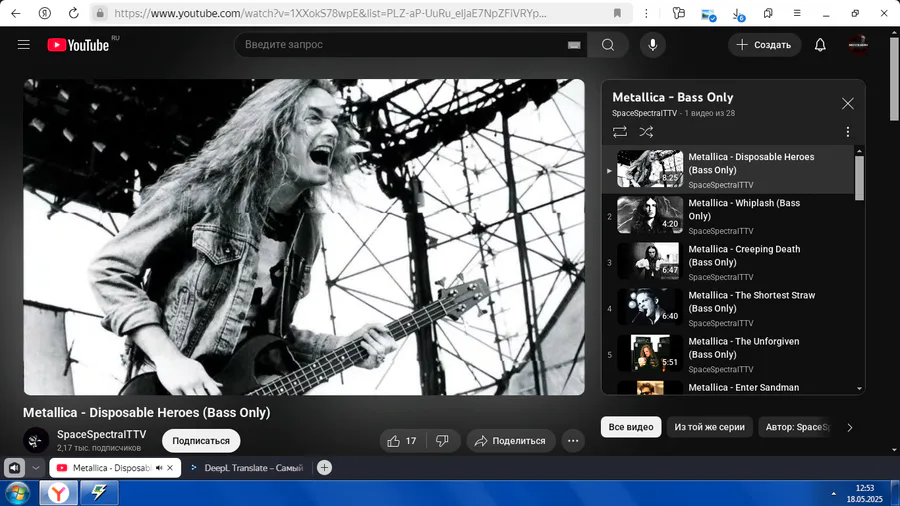This screenshot has width=900, height=506.
Task: Open the Windows Start menu
Action: click(x=17, y=493)
